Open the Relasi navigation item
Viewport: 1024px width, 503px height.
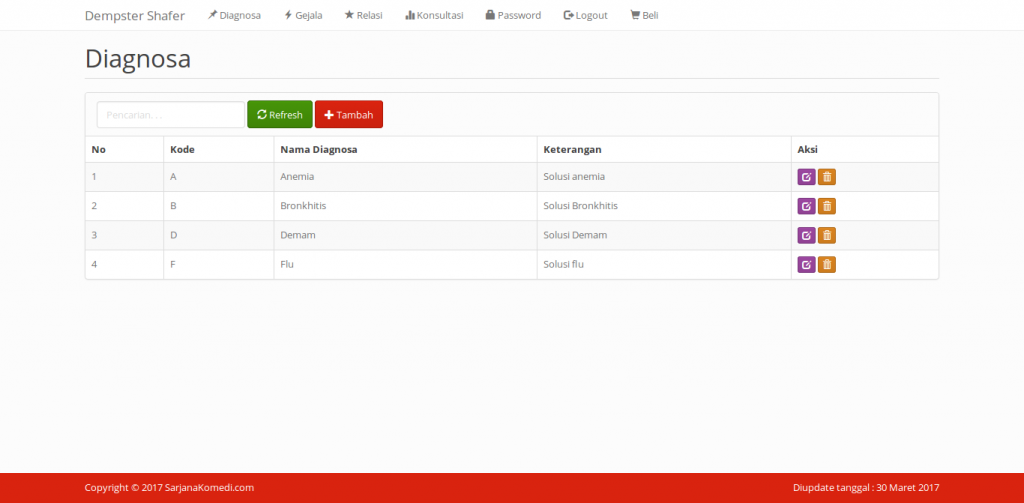[363, 15]
